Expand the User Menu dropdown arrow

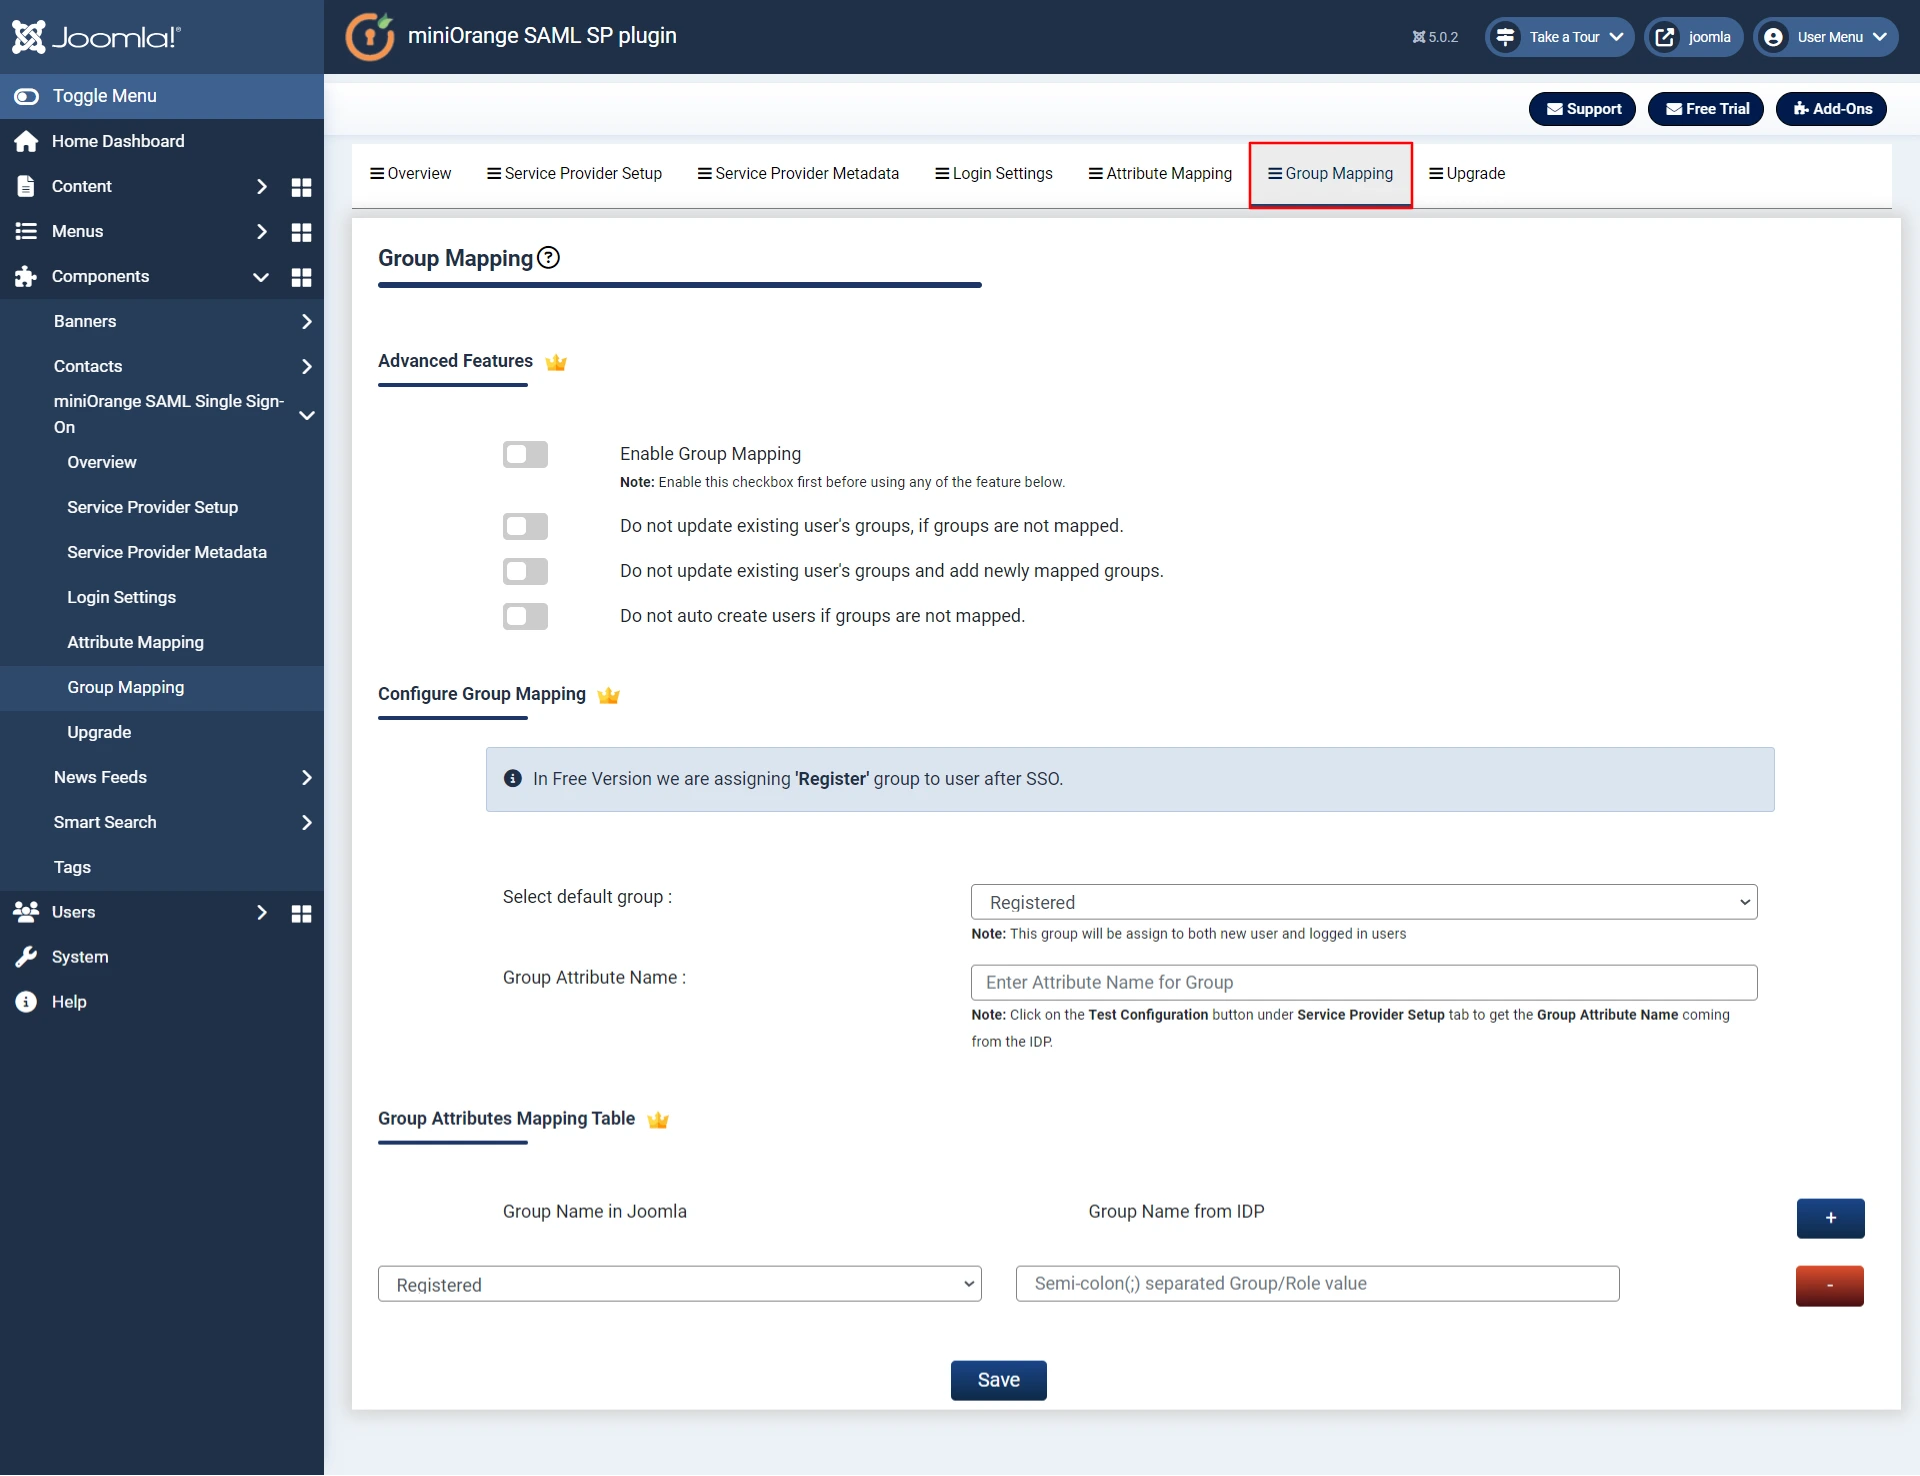click(1879, 37)
